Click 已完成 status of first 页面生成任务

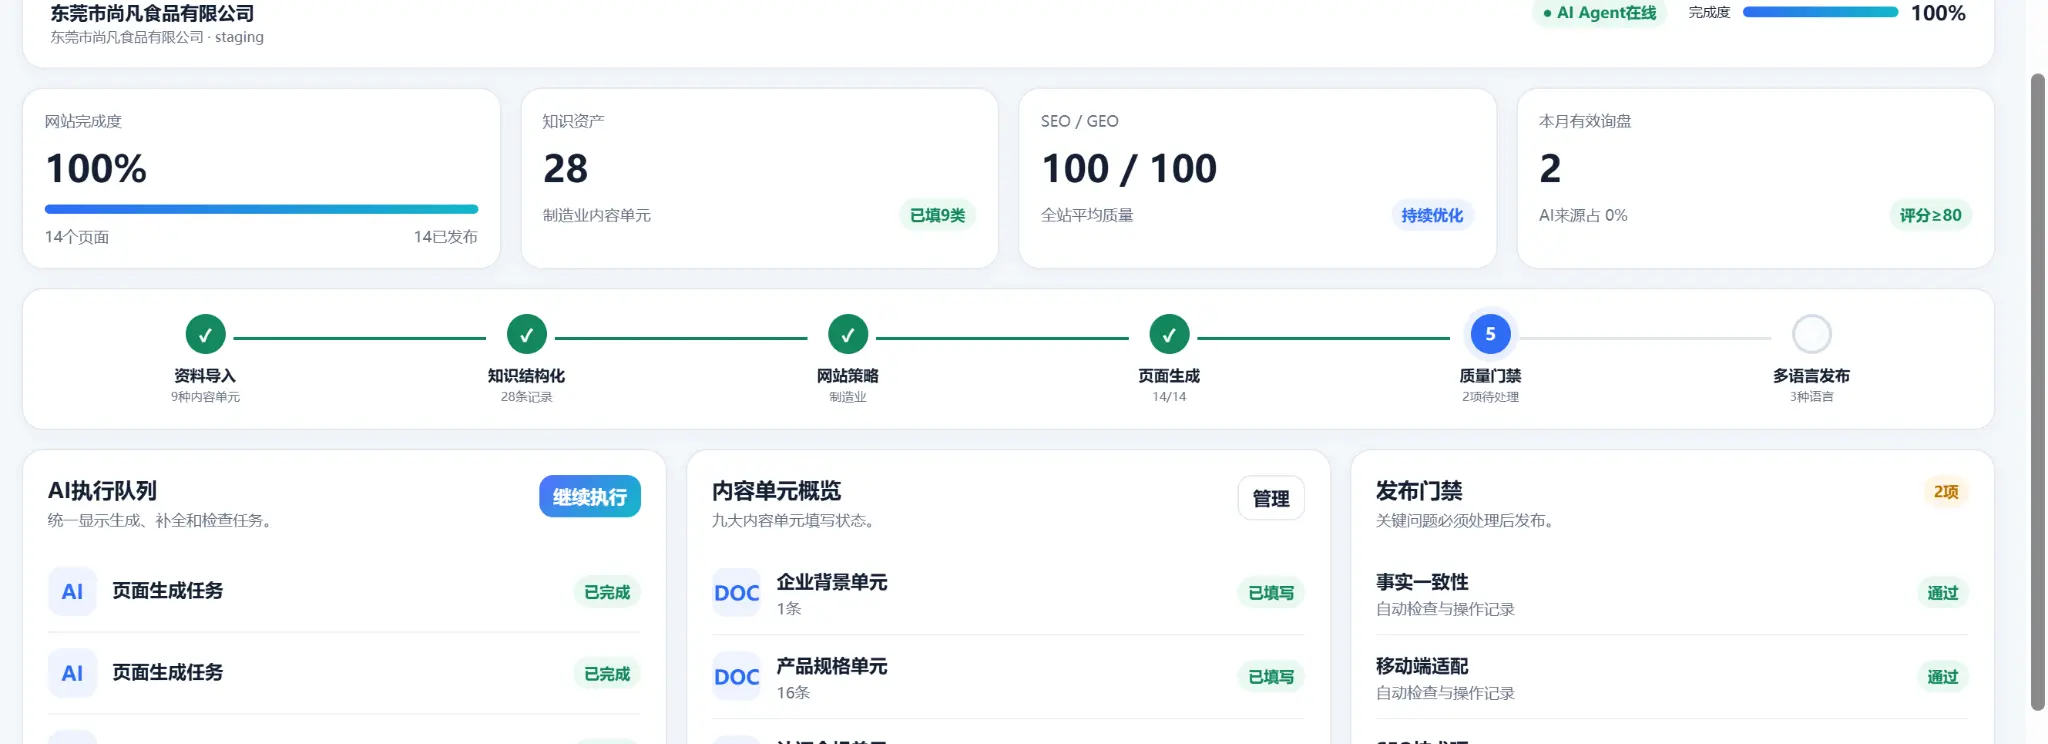point(607,592)
